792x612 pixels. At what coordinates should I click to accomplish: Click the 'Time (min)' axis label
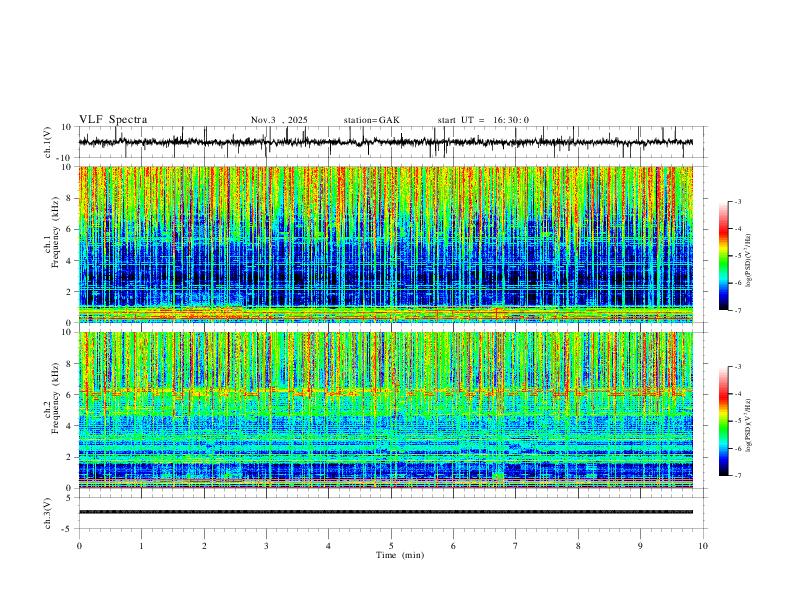[x=400, y=555]
